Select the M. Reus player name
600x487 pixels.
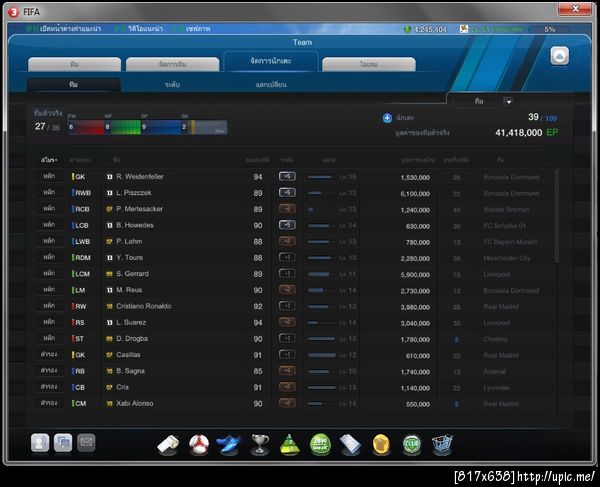tap(129, 290)
